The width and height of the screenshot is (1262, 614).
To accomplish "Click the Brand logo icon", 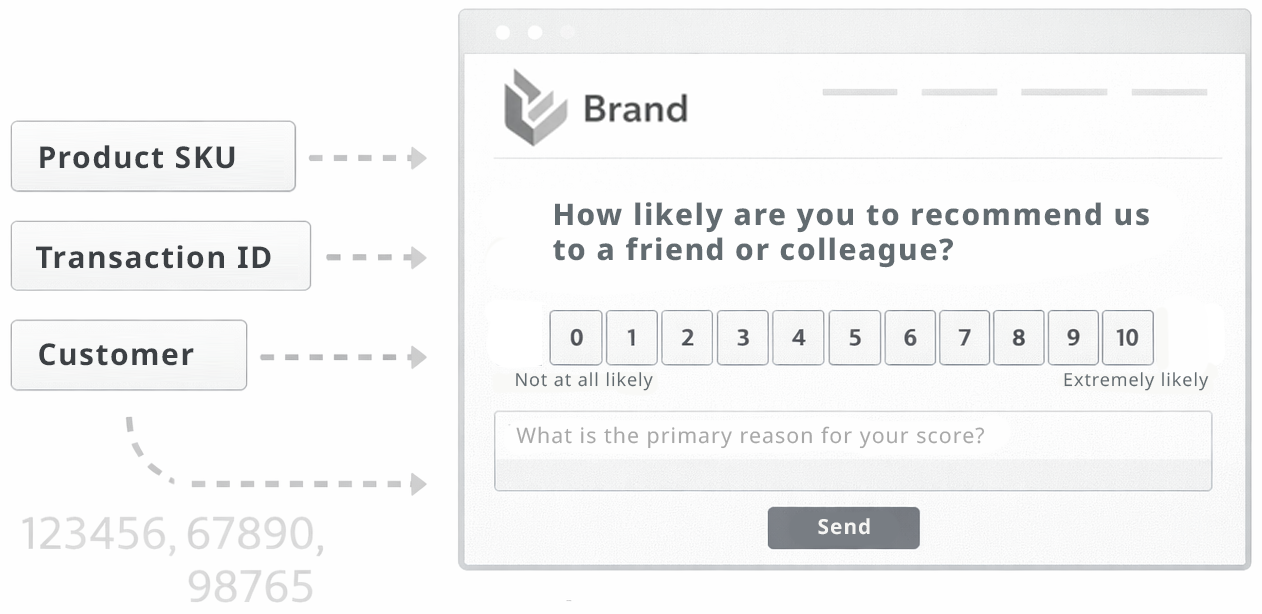I will click(537, 105).
